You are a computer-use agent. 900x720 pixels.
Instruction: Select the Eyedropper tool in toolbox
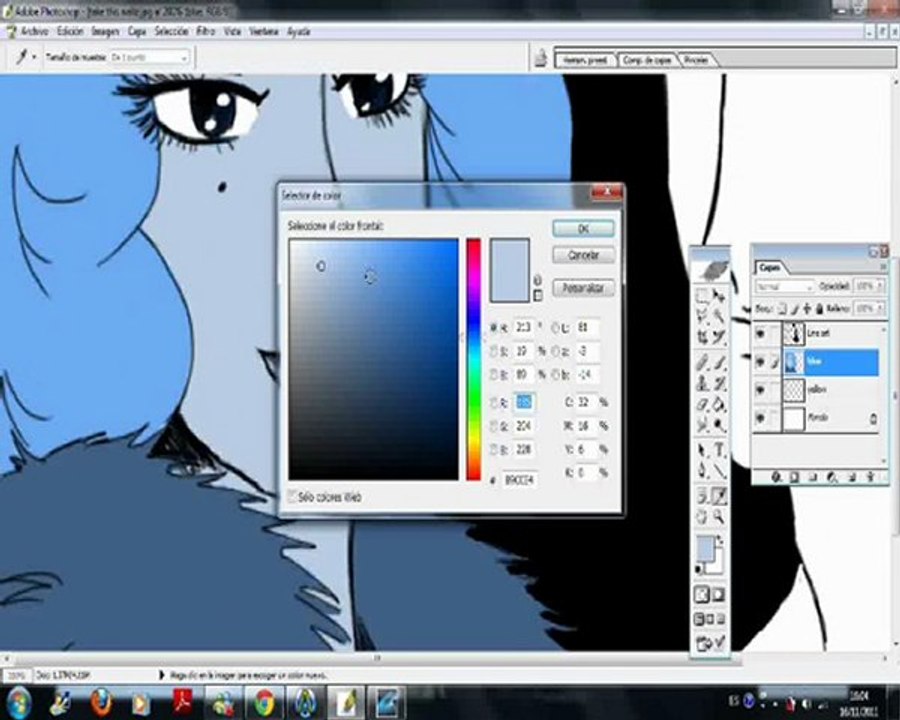719,496
